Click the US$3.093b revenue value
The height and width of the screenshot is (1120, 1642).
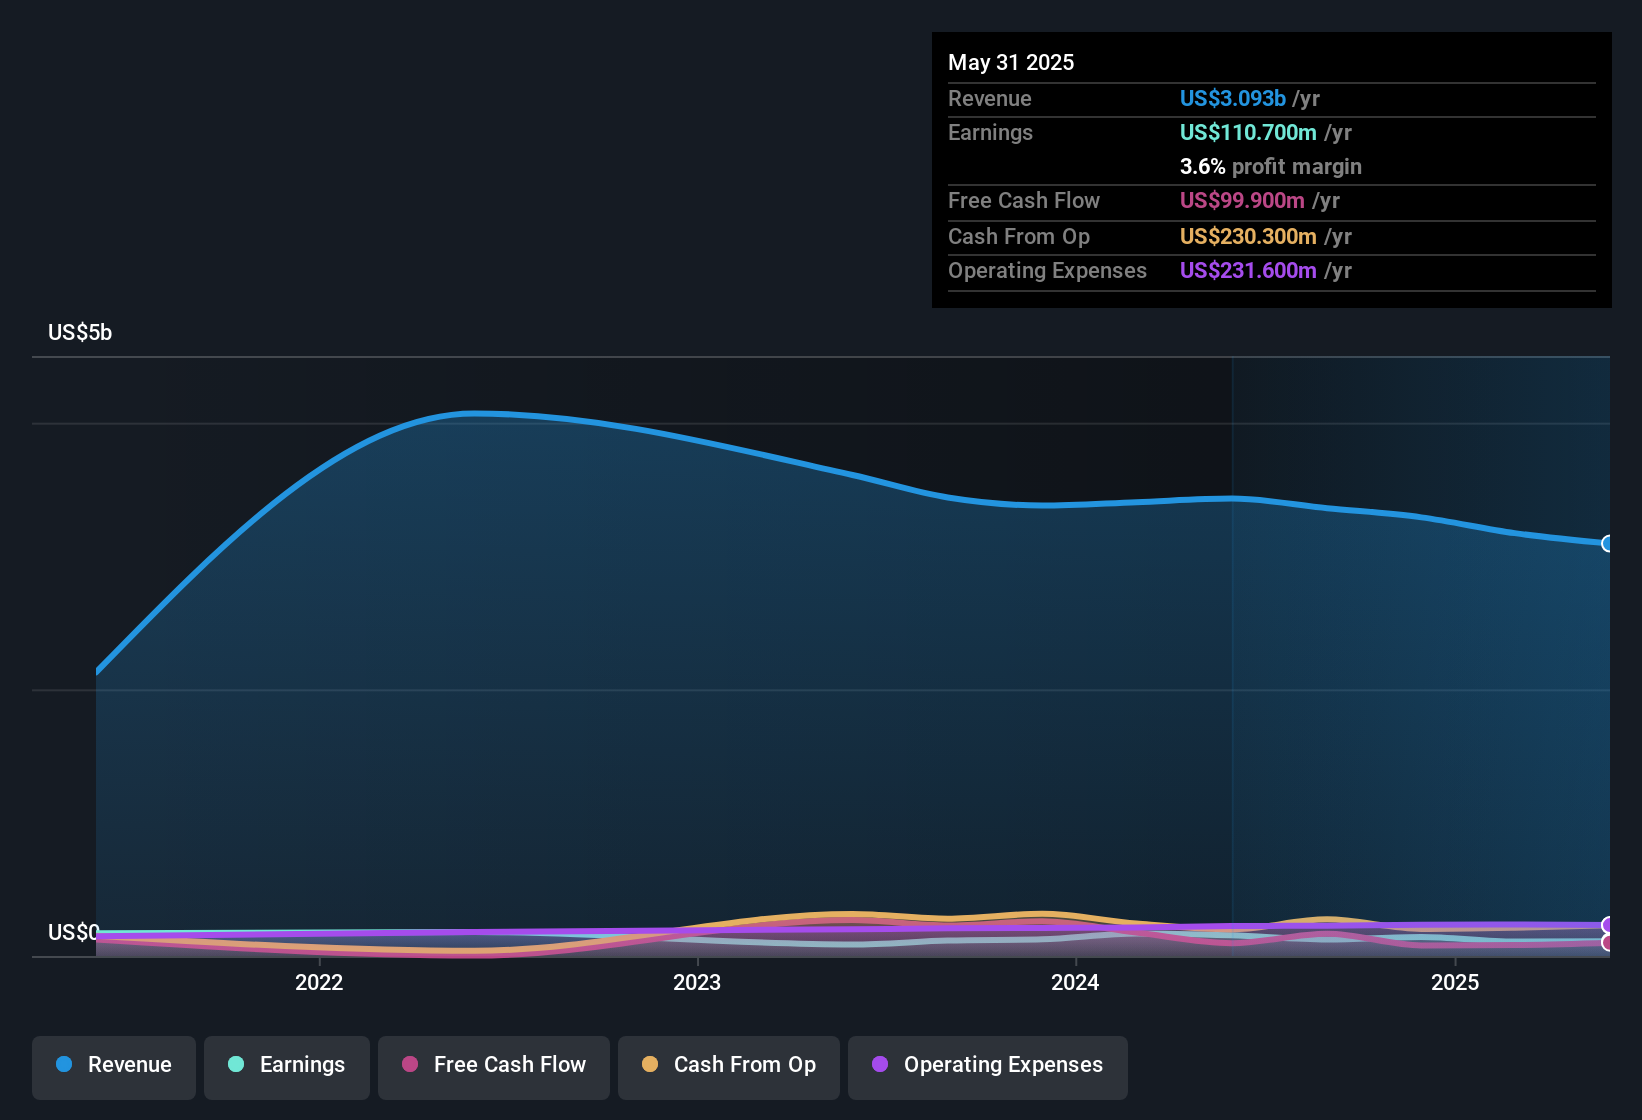click(1233, 98)
